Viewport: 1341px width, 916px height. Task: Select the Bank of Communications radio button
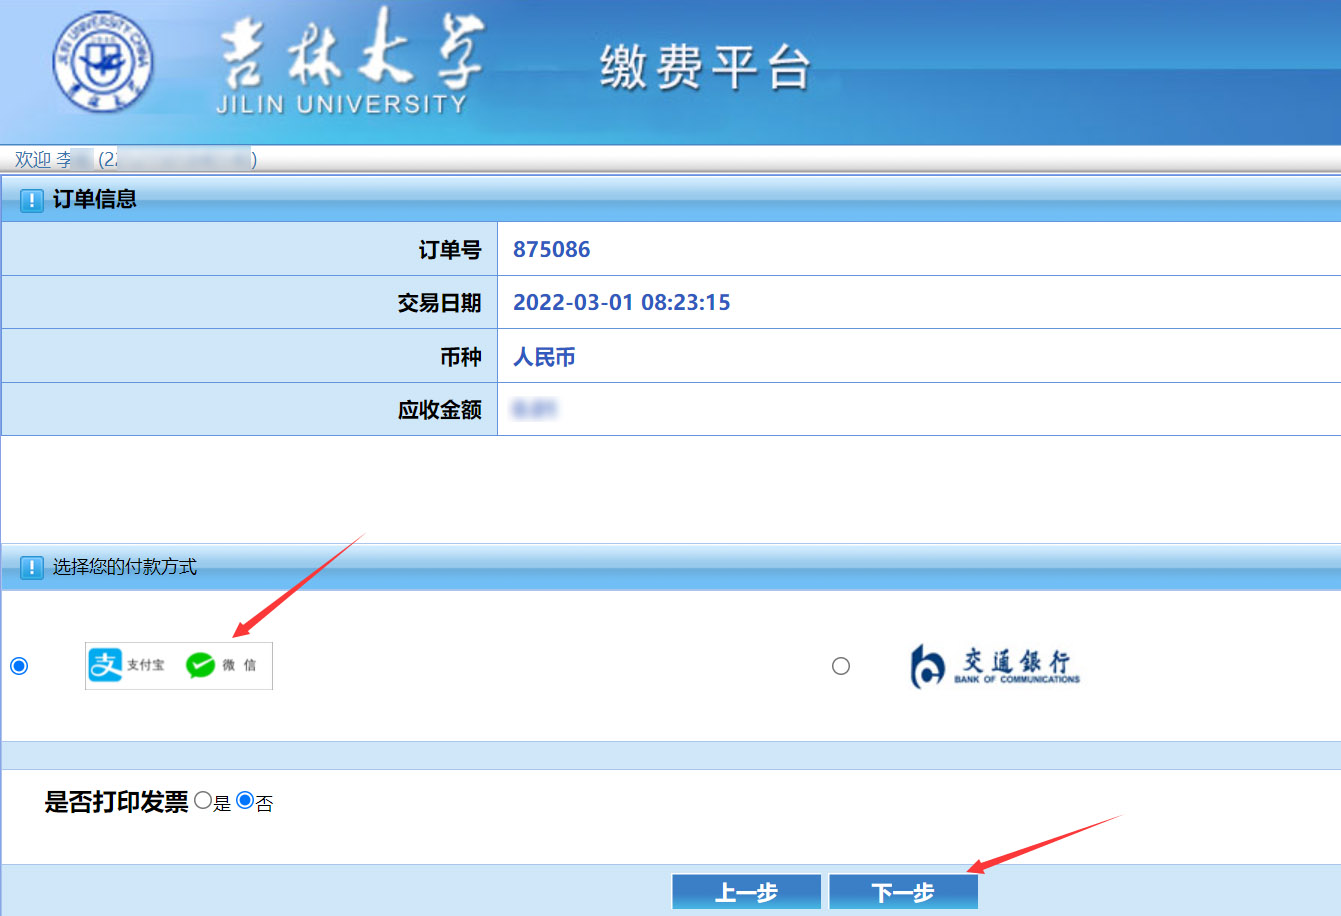(841, 666)
